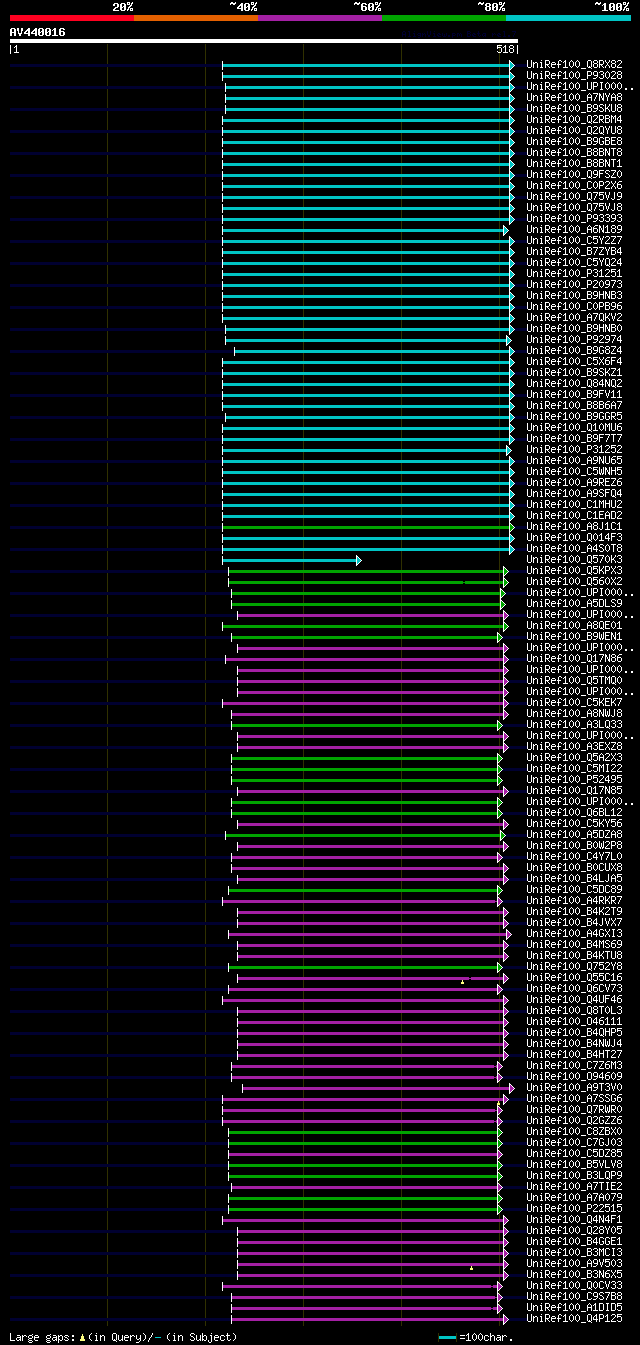
Task: Select hit label UniRef100_A6N189
Action: [574, 229]
